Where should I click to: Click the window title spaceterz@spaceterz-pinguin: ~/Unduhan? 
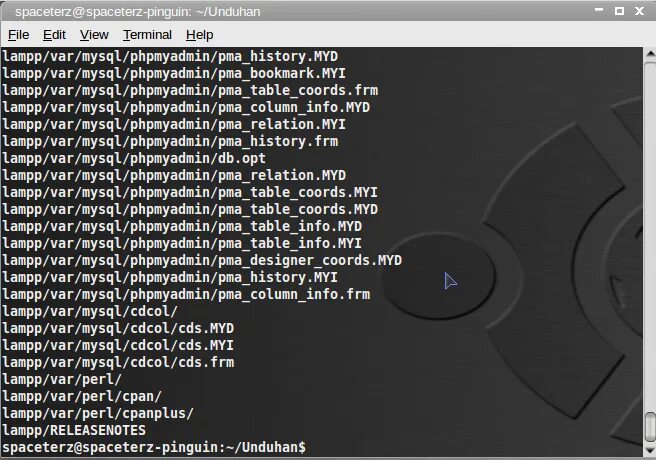pyautogui.click(x=138, y=12)
